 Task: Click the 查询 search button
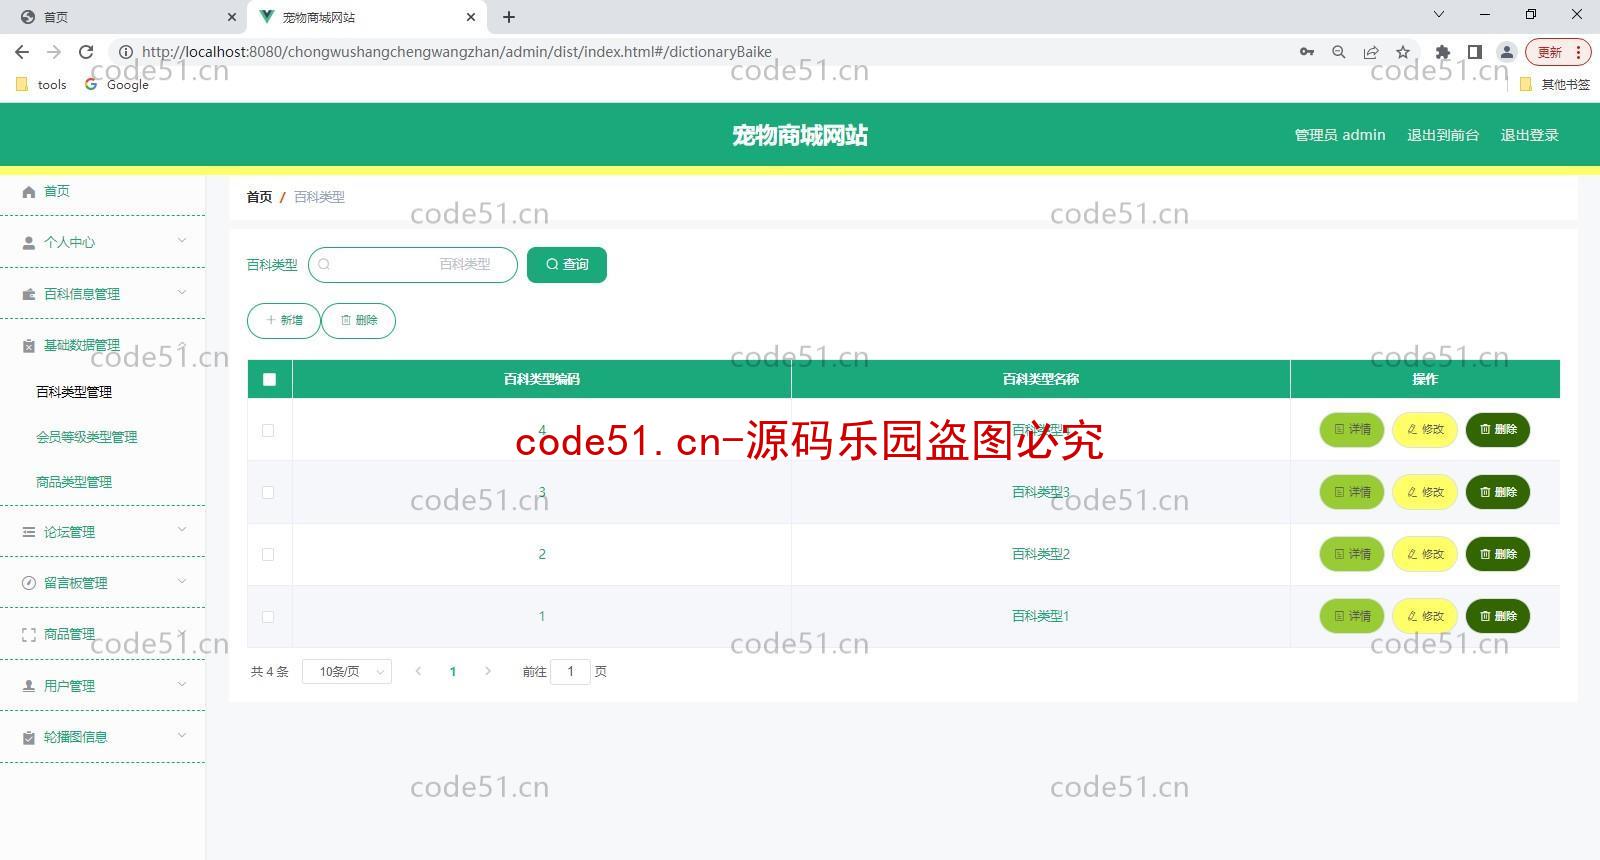click(567, 265)
